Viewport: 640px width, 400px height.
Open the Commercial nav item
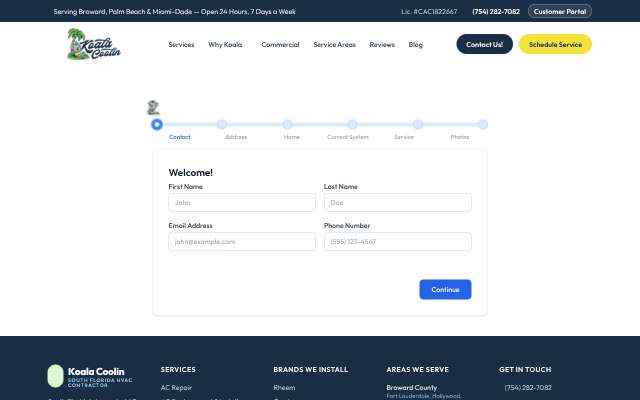280,44
